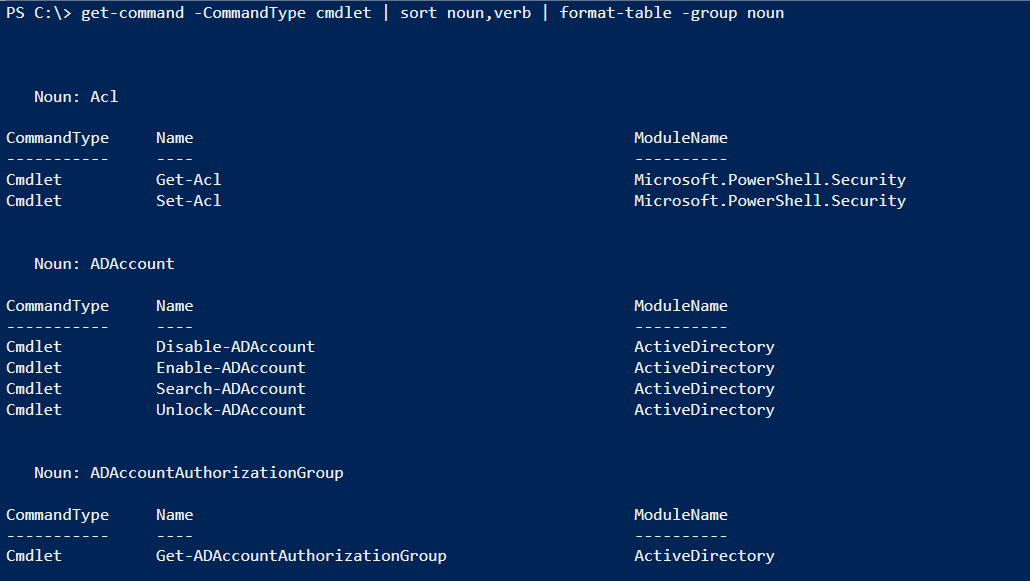Click the 'Noun: ADAccount' group heading
Screen dimensions: 1030x581
pos(104,264)
